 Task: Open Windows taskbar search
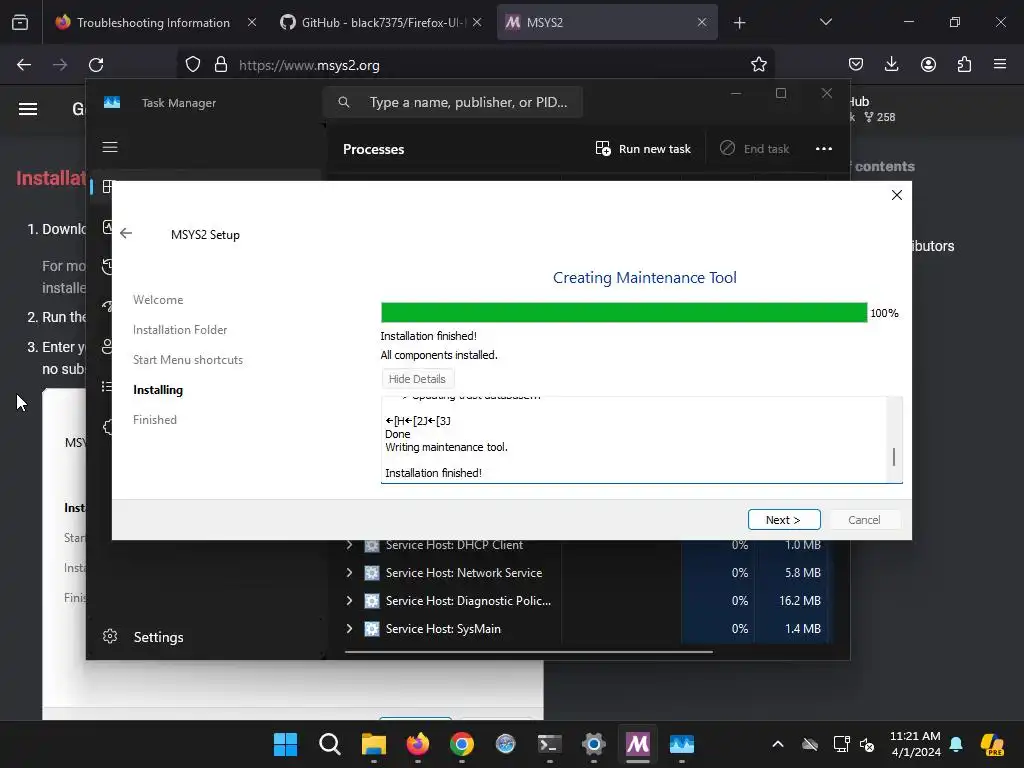pos(330,744)
